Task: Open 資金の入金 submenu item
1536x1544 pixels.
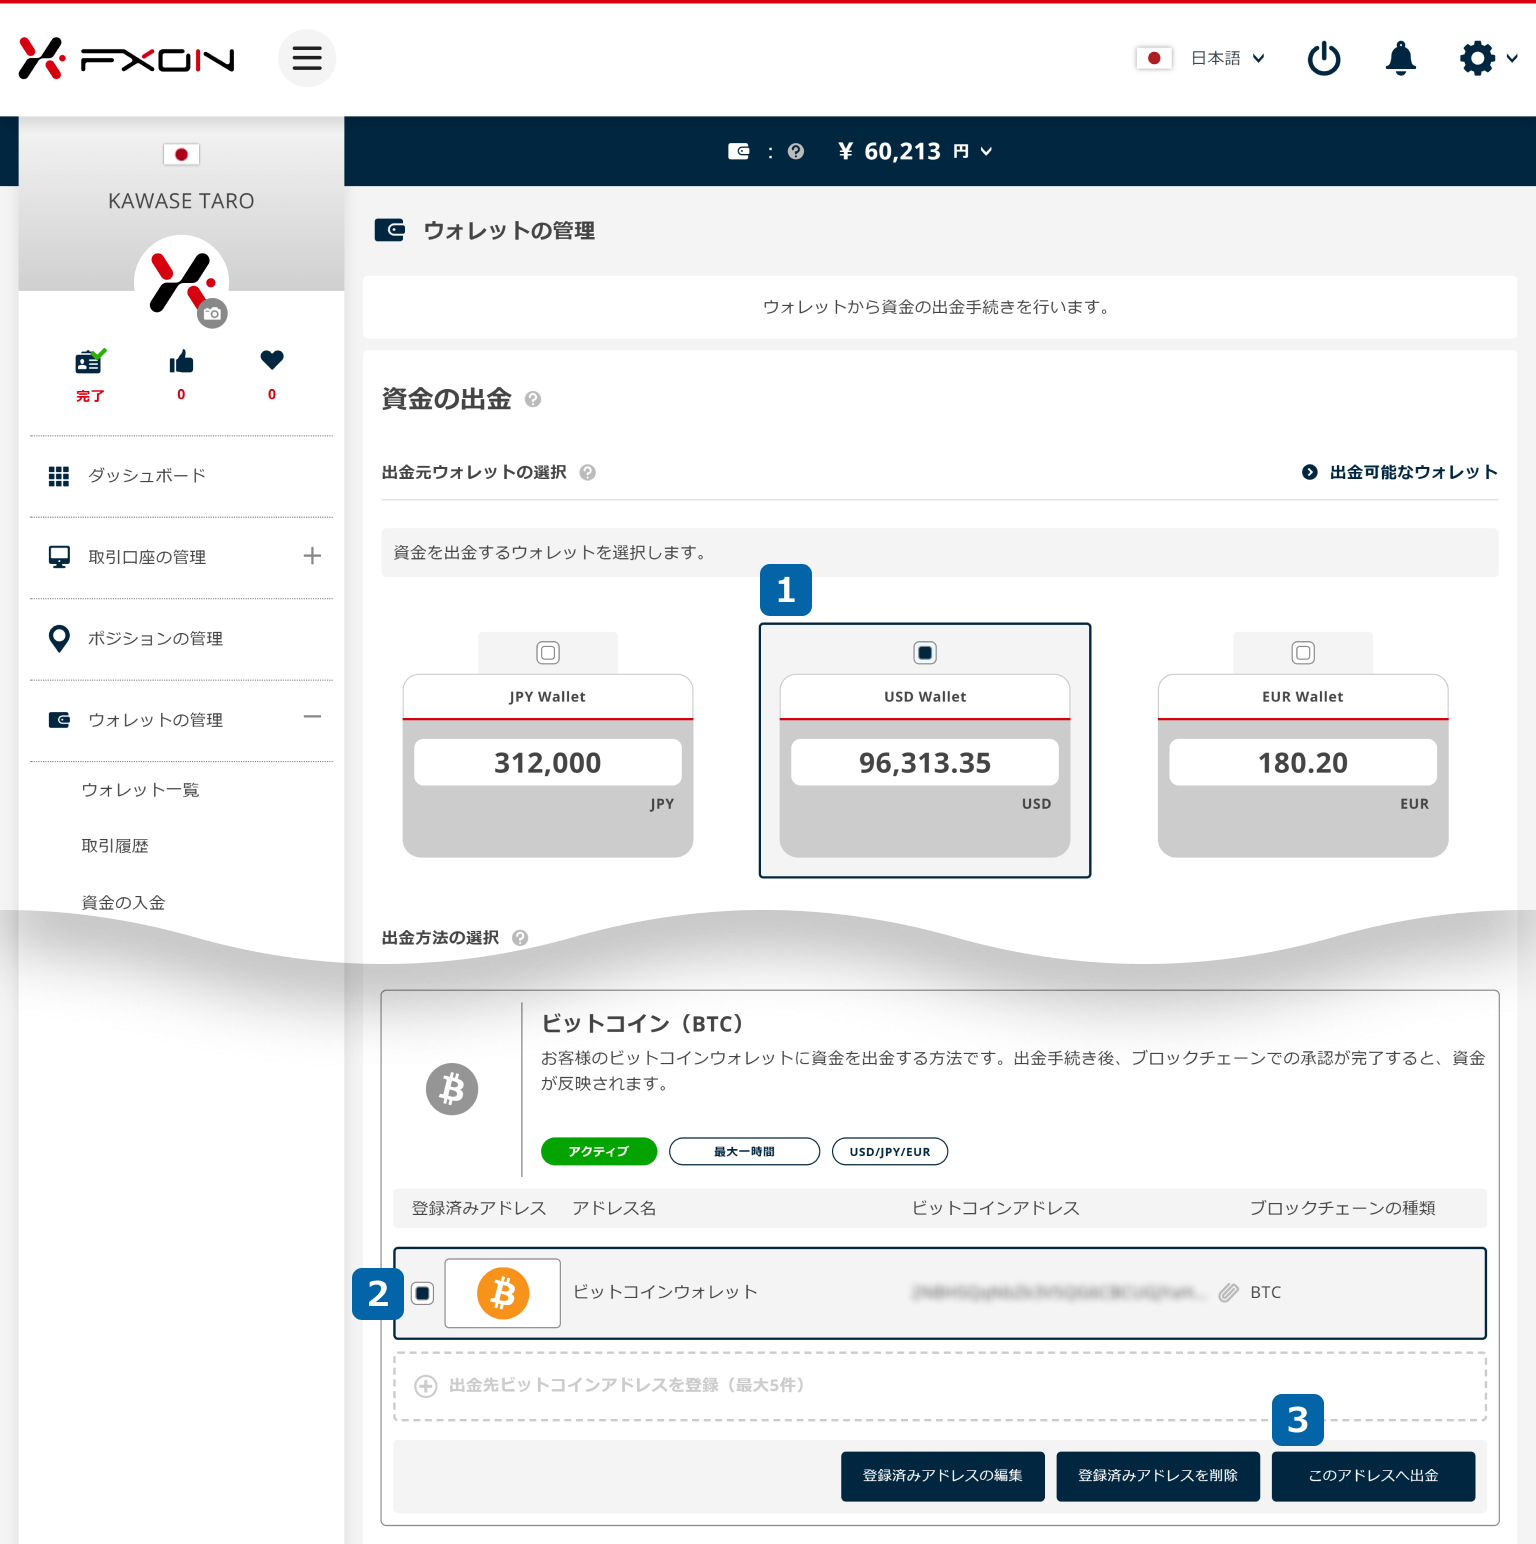Action: tap(123, 903)
